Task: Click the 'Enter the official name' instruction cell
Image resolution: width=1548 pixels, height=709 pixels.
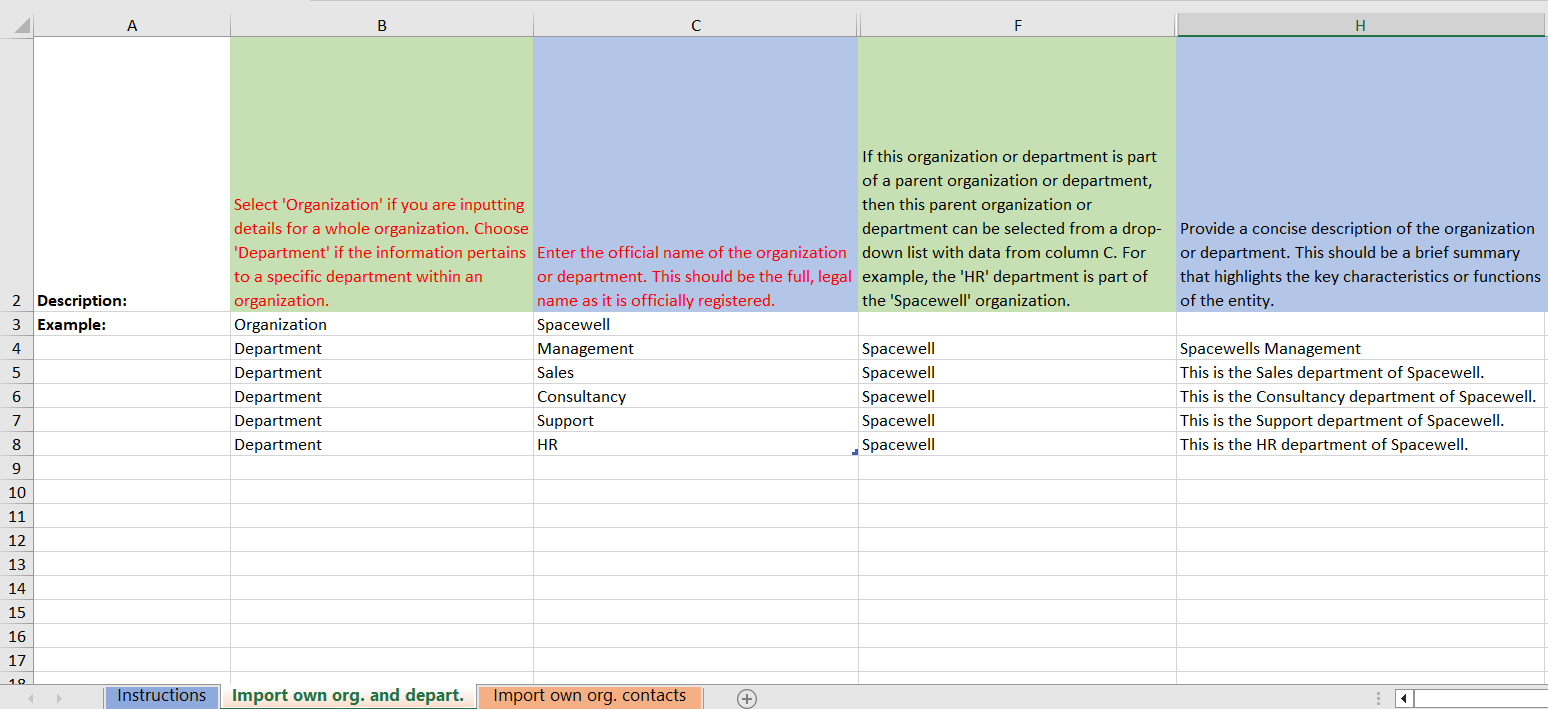Action: [696, 174]
